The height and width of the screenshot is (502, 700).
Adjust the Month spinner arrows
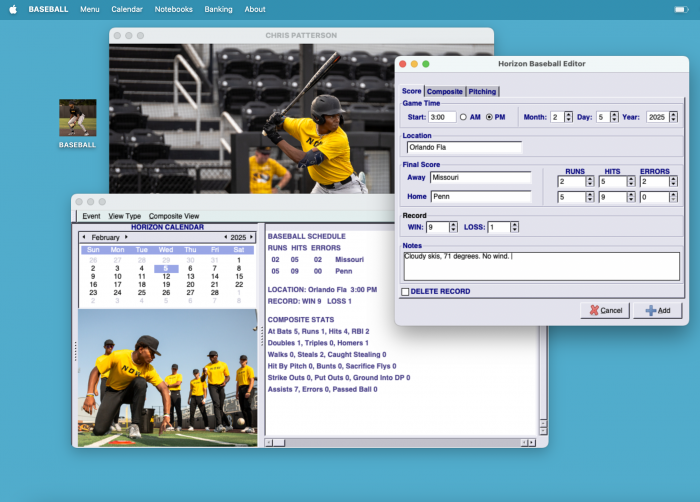pyautogui.click(x=569, y=117)
